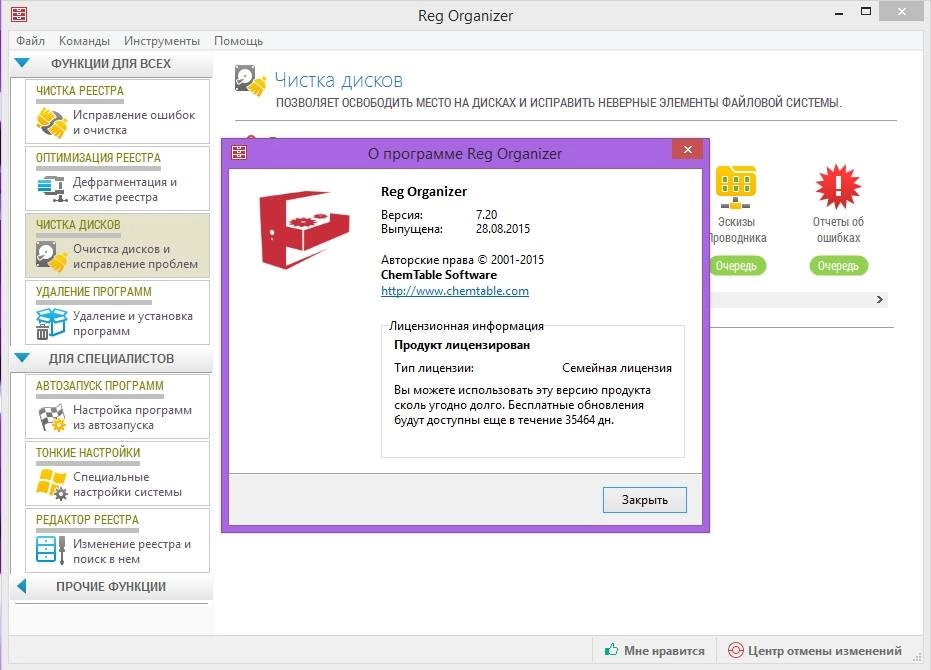Select the АВТОЗАПУСК ПРОГРАММ heading

point(99,385)
